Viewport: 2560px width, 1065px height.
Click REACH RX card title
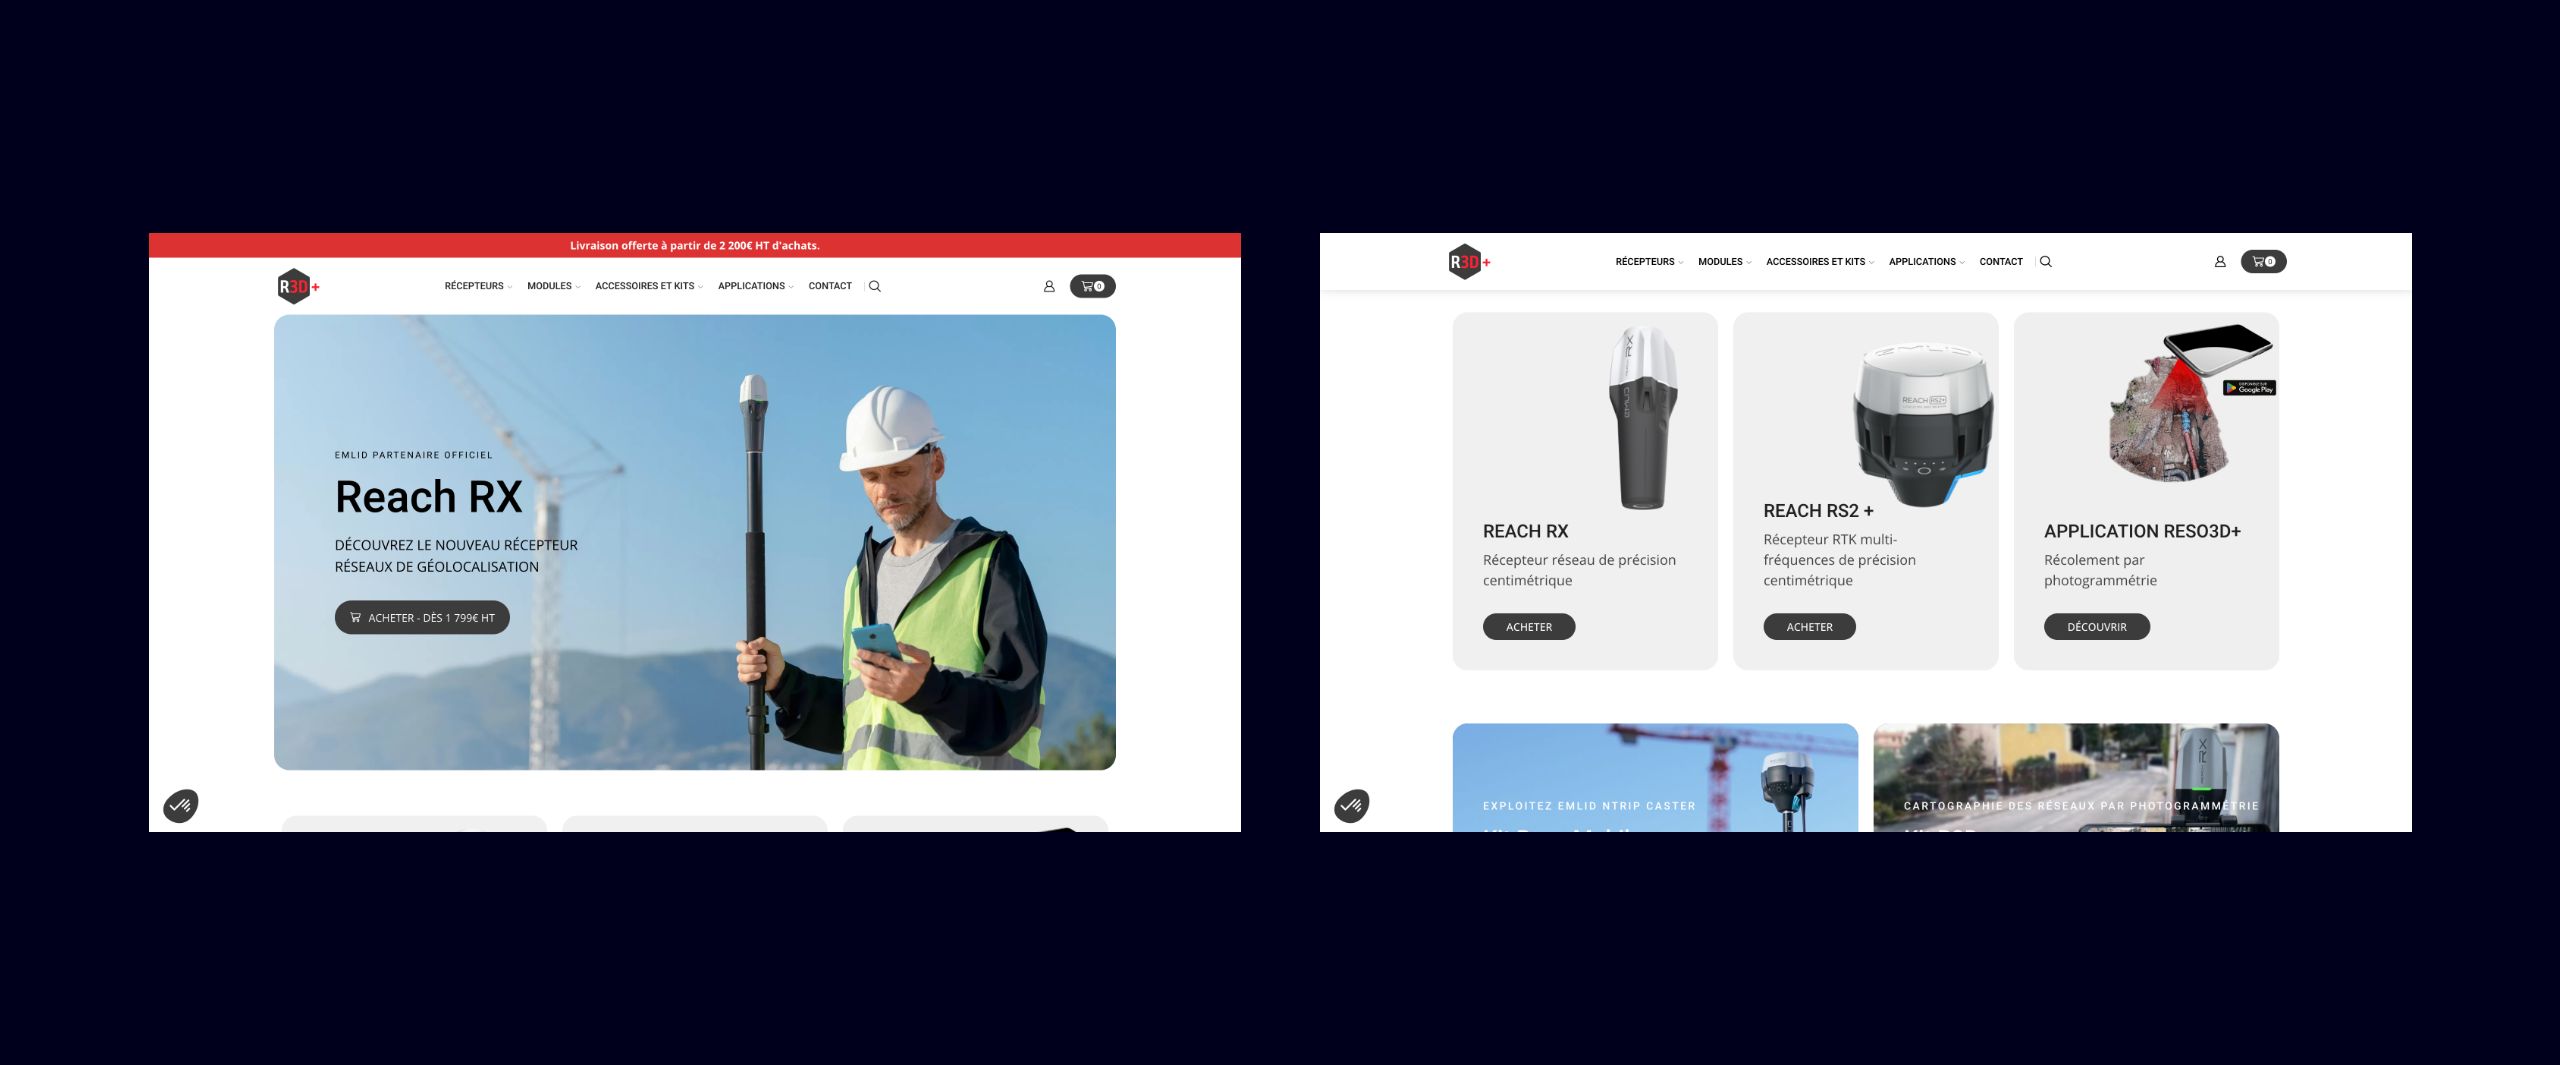click(1526, 531)
